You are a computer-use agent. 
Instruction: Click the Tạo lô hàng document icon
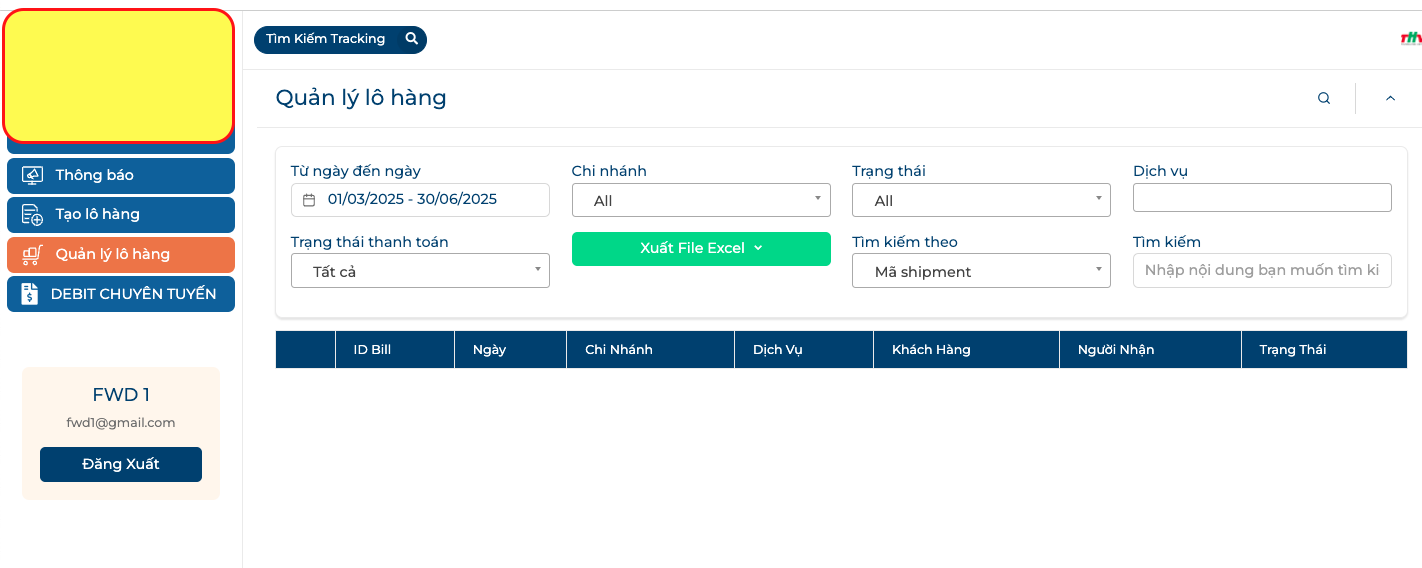(x=32, y=215)
